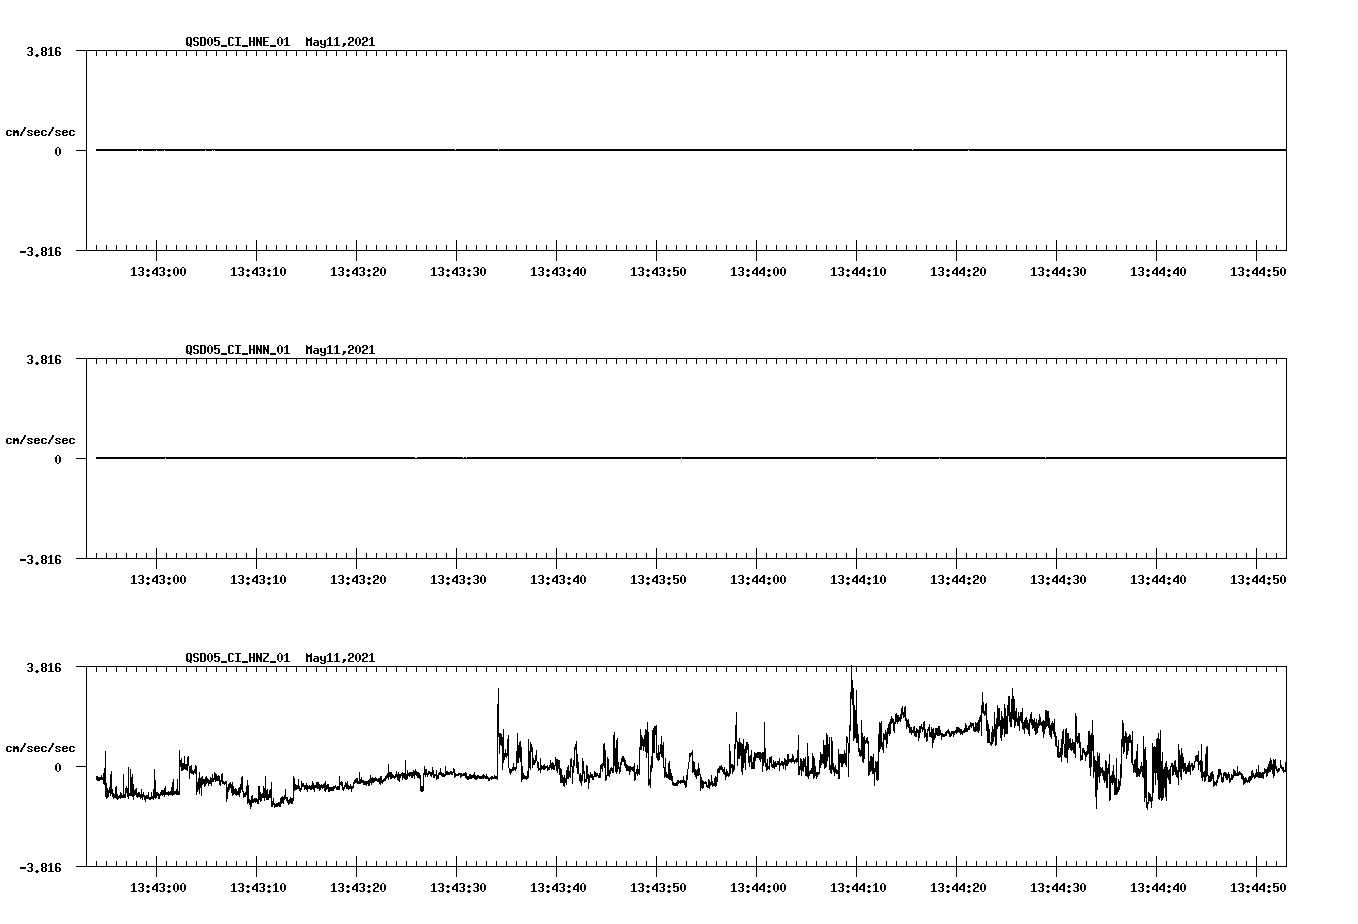Click the May11,2021 label on bottom plot

coord(340,658)
